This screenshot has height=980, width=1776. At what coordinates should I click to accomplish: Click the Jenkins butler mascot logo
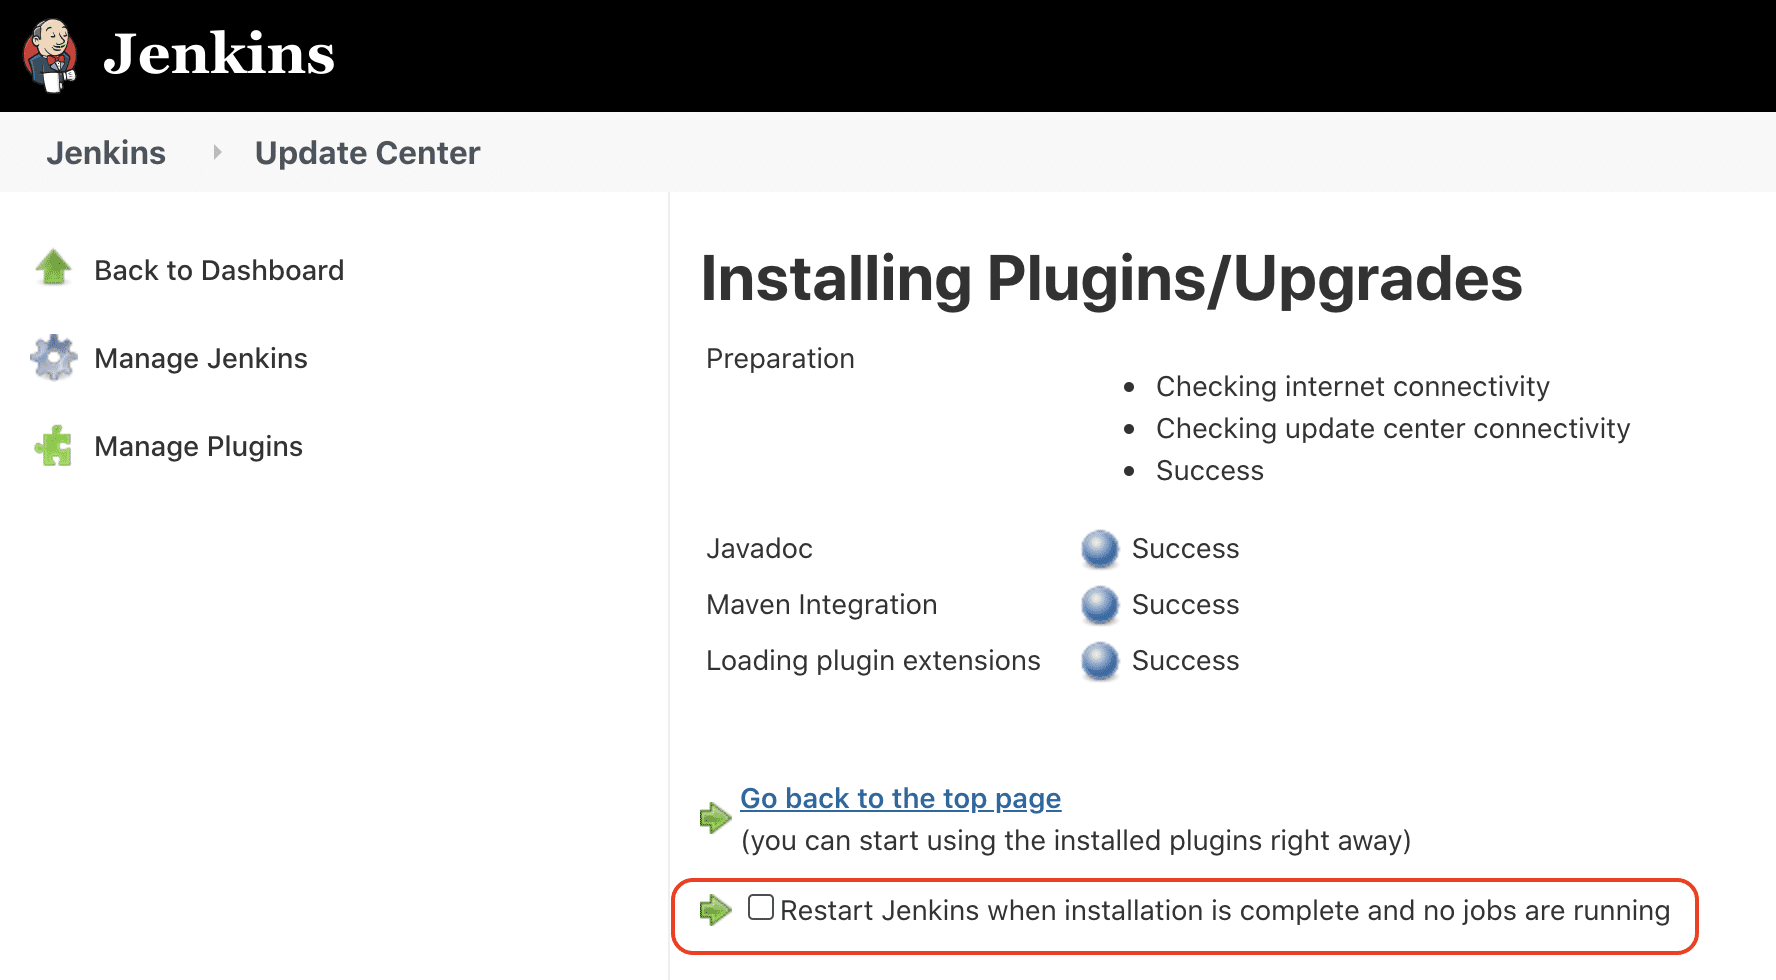[x=50, y=55]
